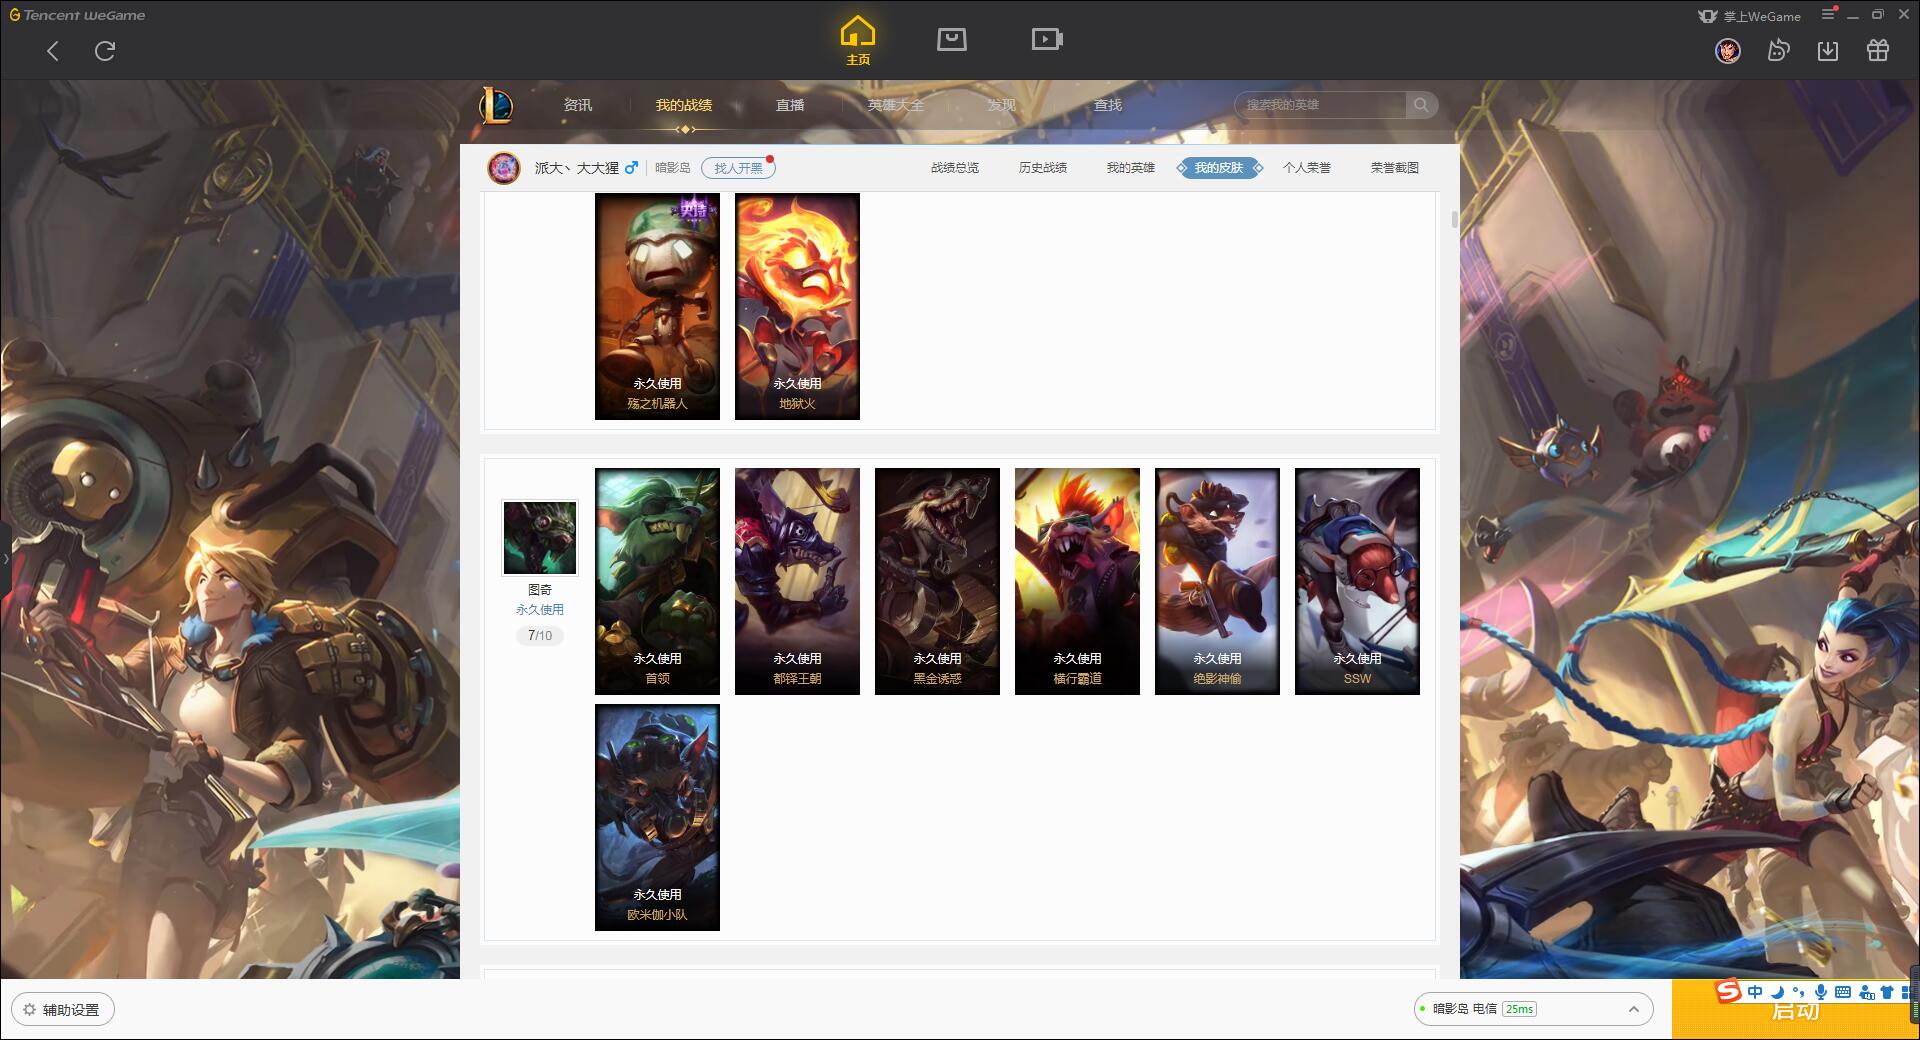Open the Sogou soft keyboard icon
This screenshot has width=1920, height=1040.
[1843, 992]
